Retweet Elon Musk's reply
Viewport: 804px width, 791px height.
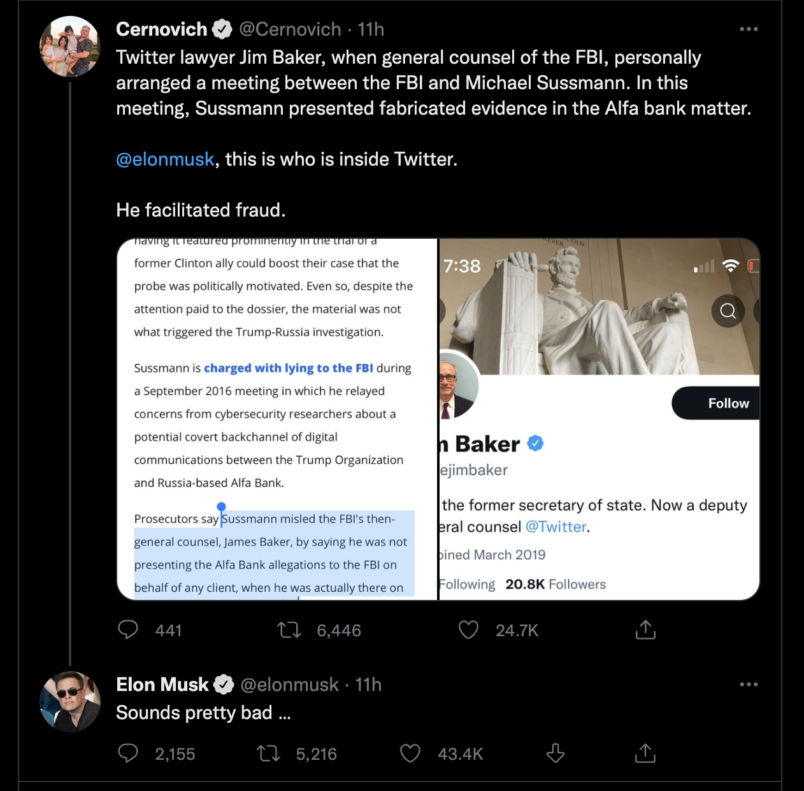click(x=268, y=753)
